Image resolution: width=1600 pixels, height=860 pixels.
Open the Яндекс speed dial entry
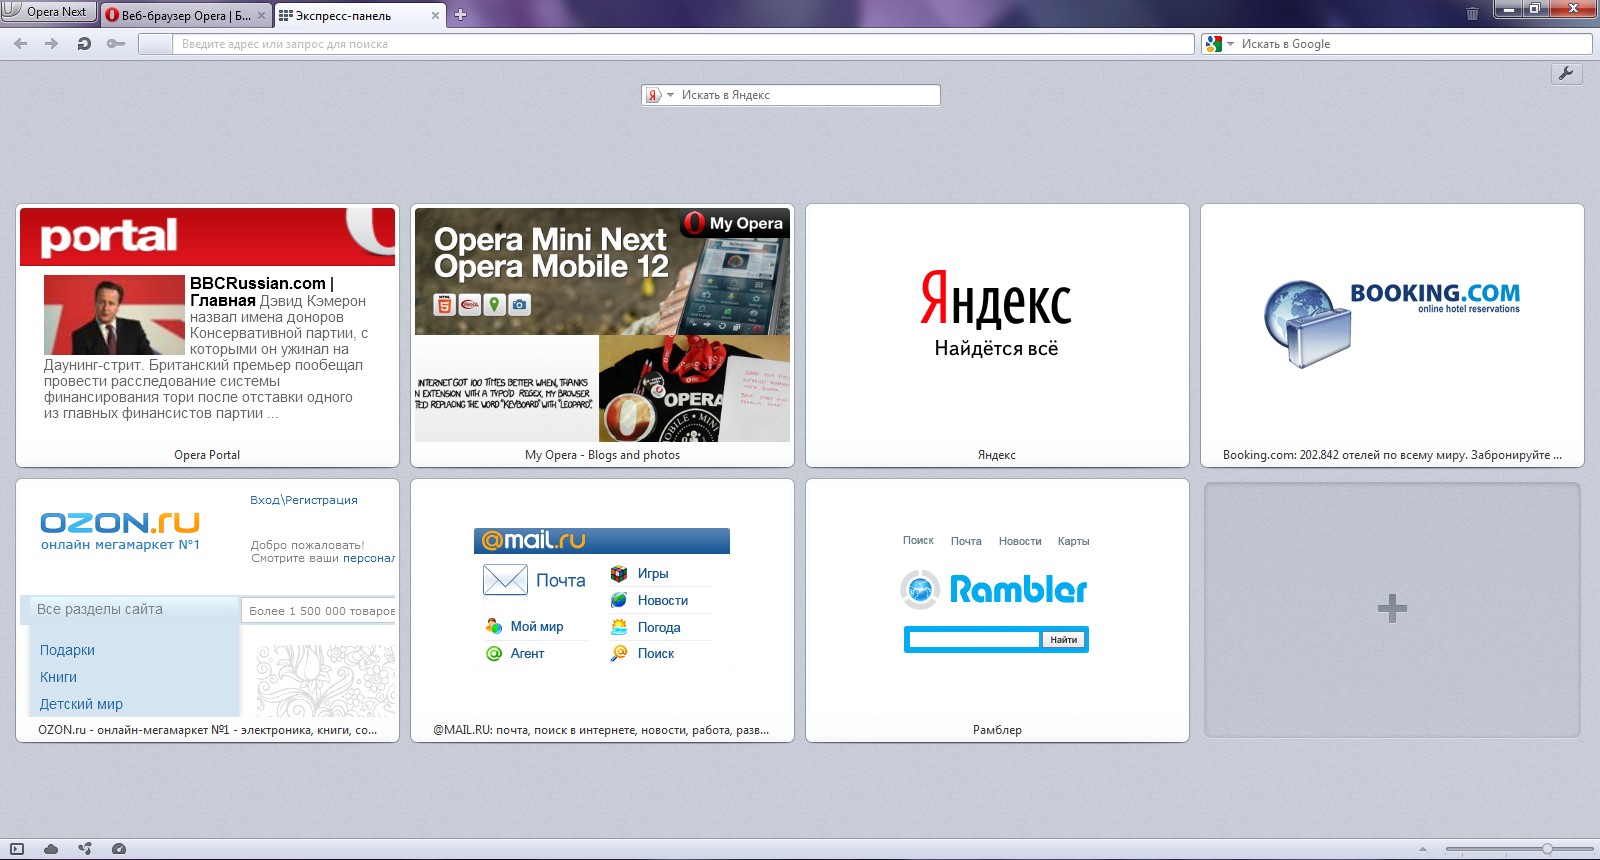[x=997, y=335]
